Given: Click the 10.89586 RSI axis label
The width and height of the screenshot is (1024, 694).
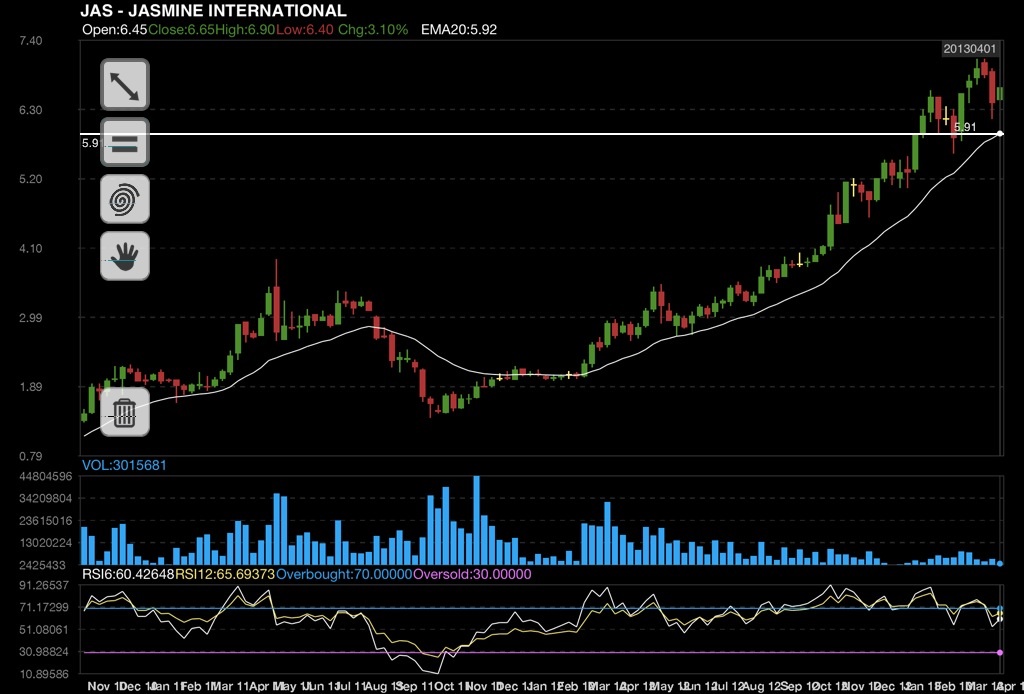Looking at the screenshot, I should click(44, 674).
